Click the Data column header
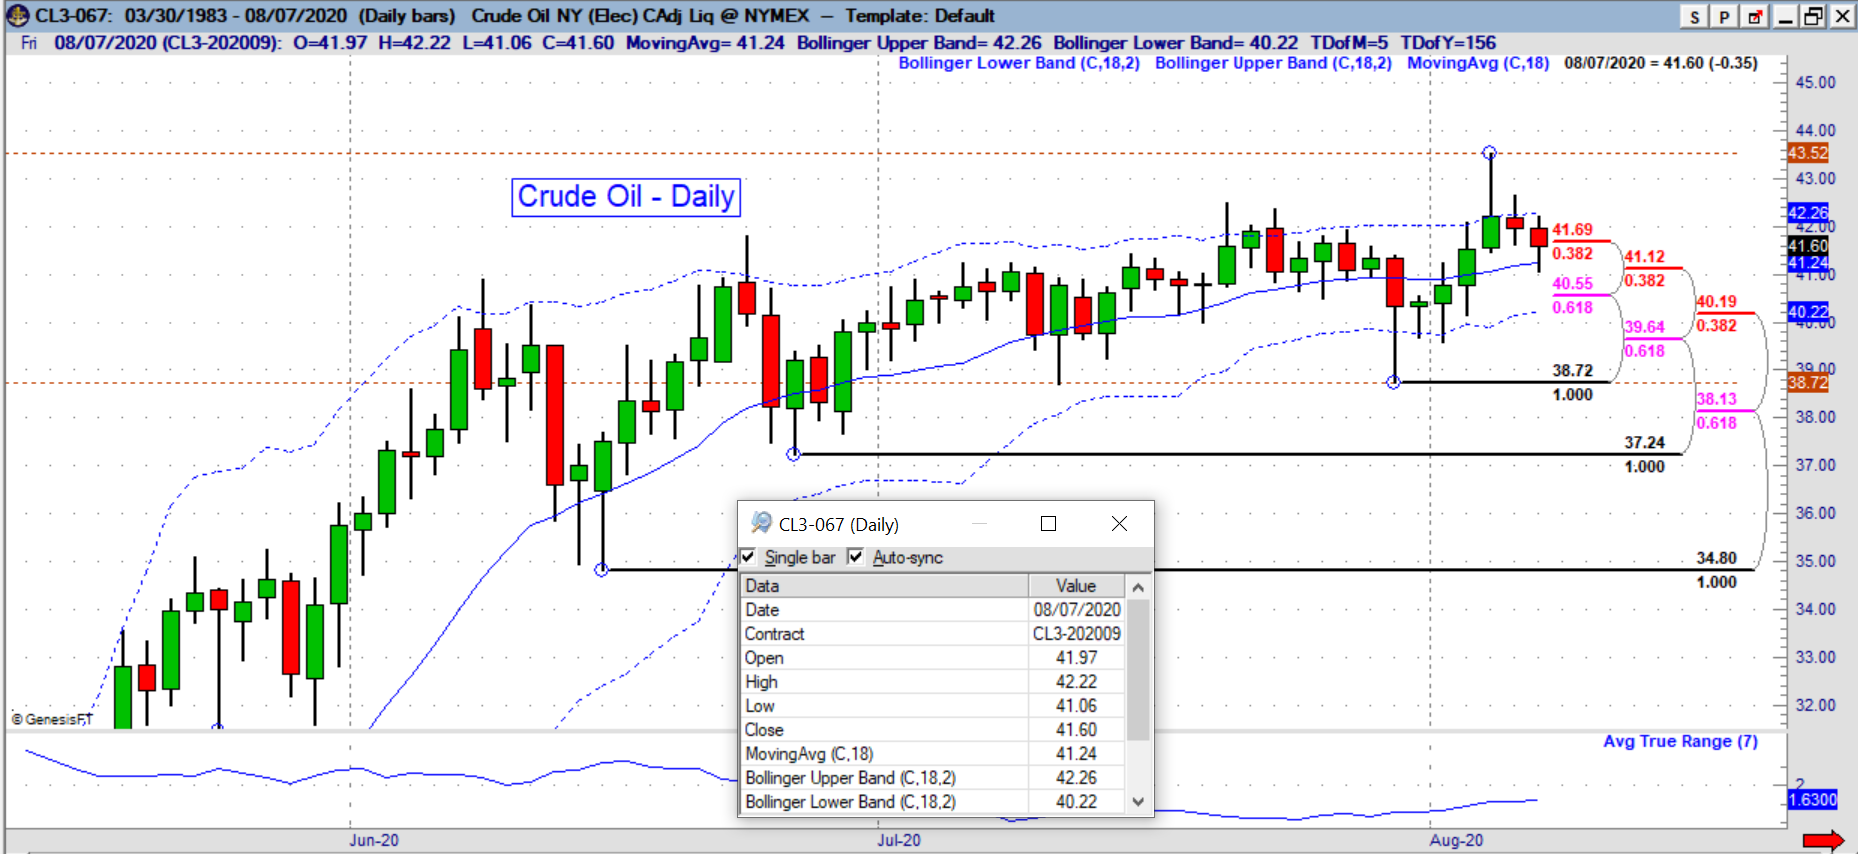Screen dimensions: 1858x854 (x=884, y=586)
